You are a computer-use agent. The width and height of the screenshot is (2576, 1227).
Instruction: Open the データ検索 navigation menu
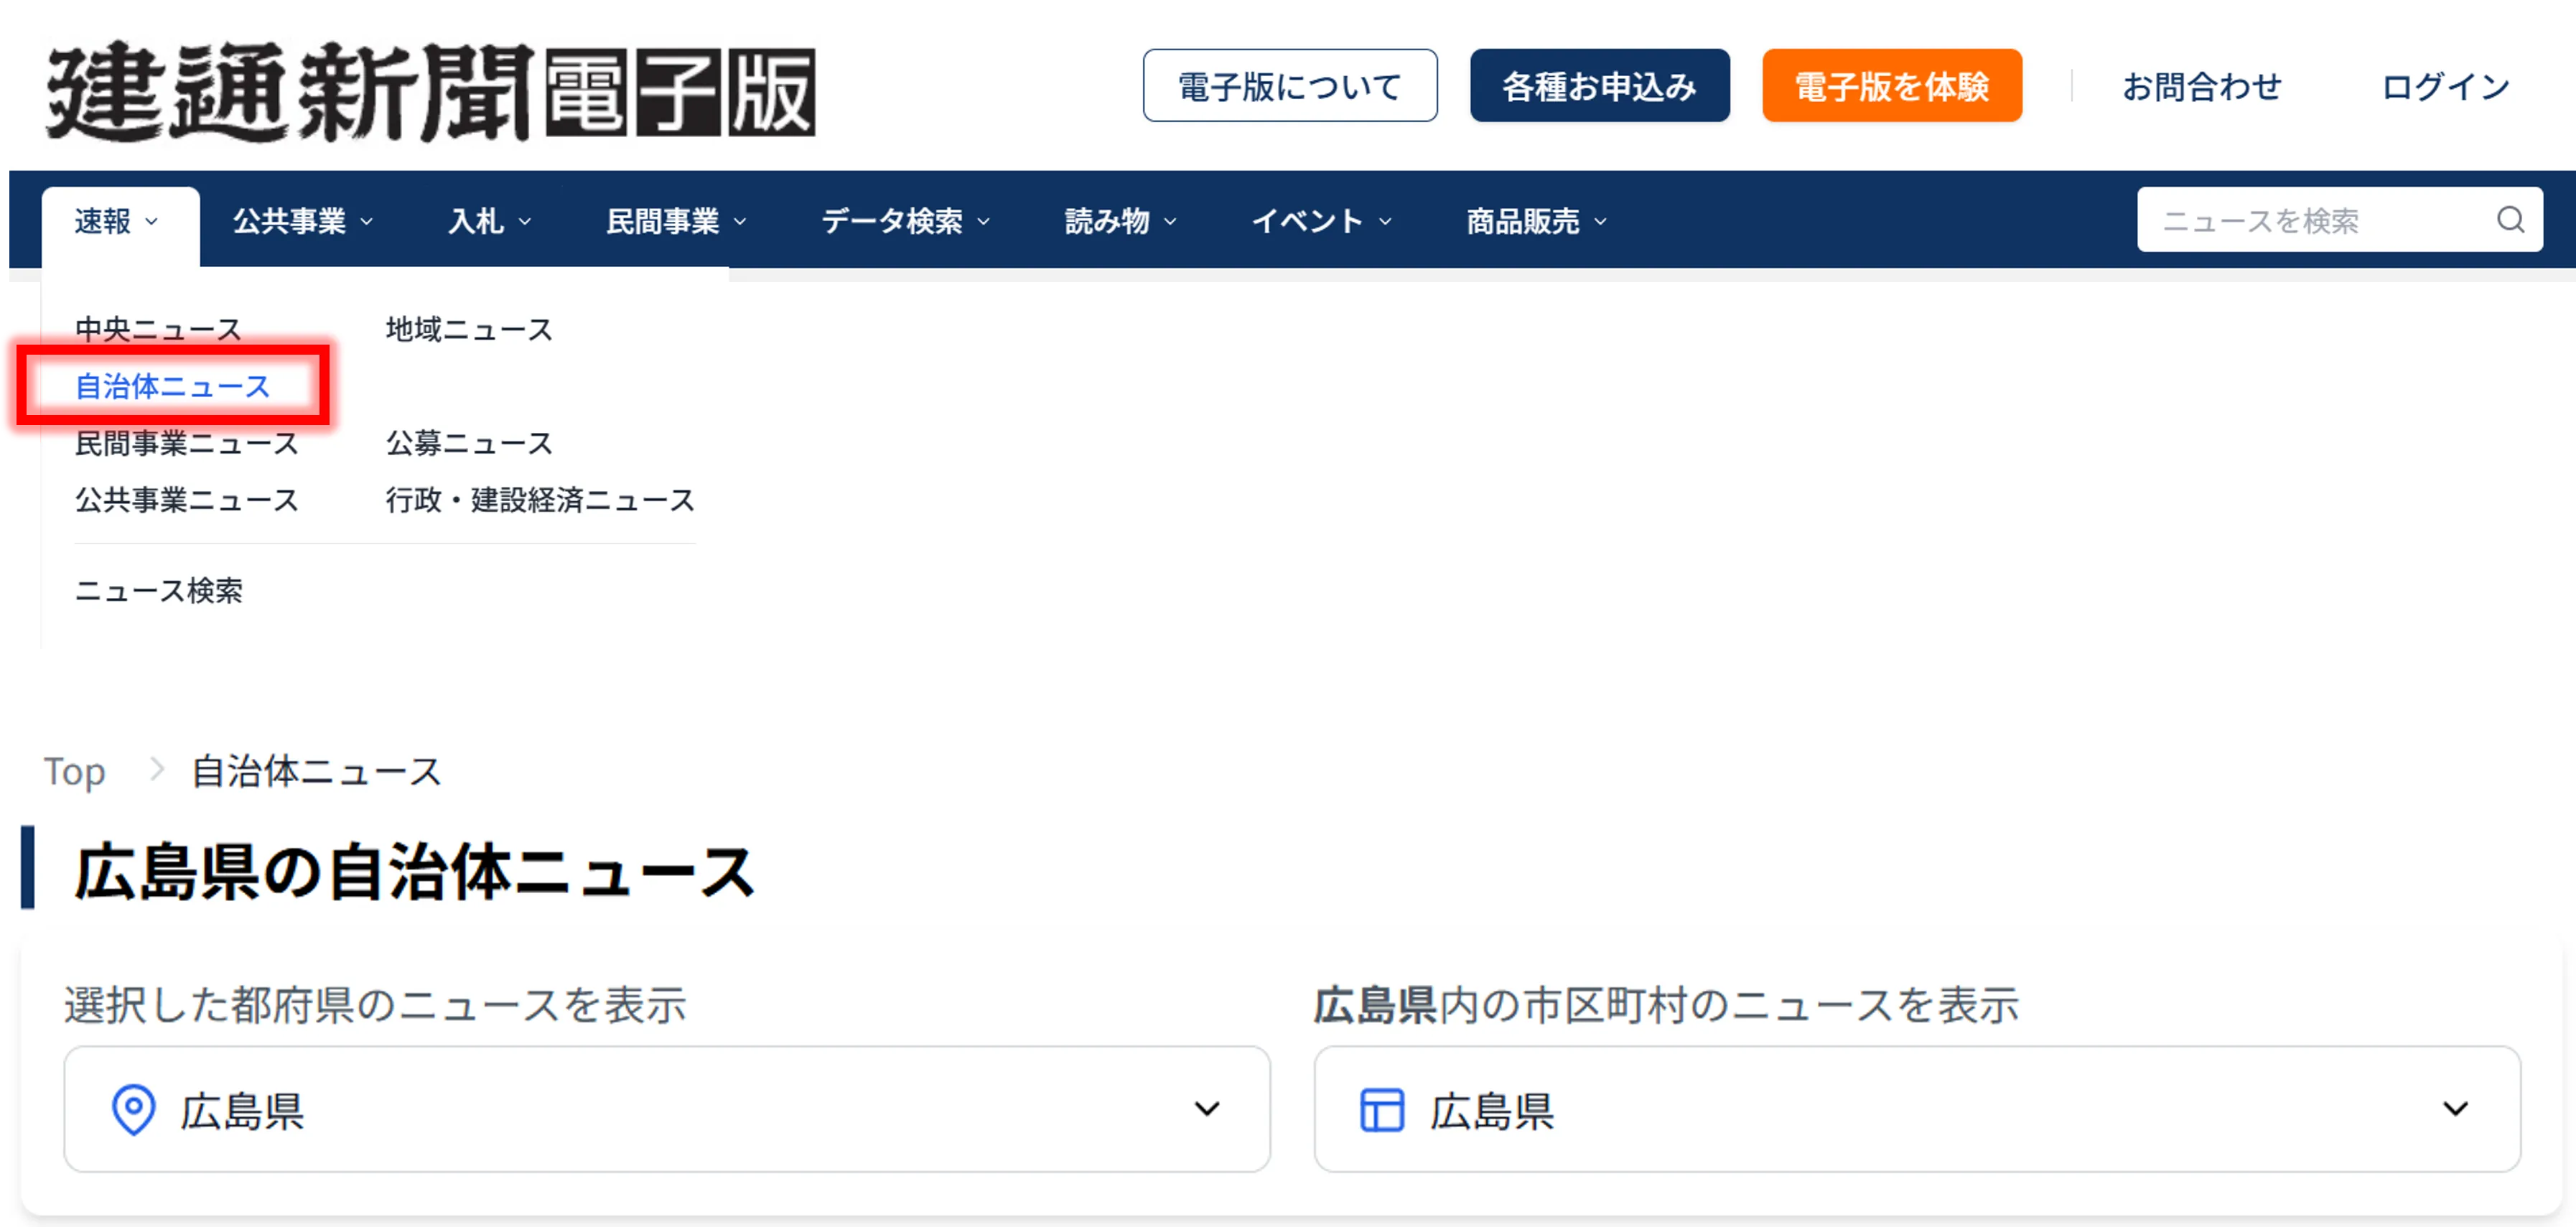(905, 221)
